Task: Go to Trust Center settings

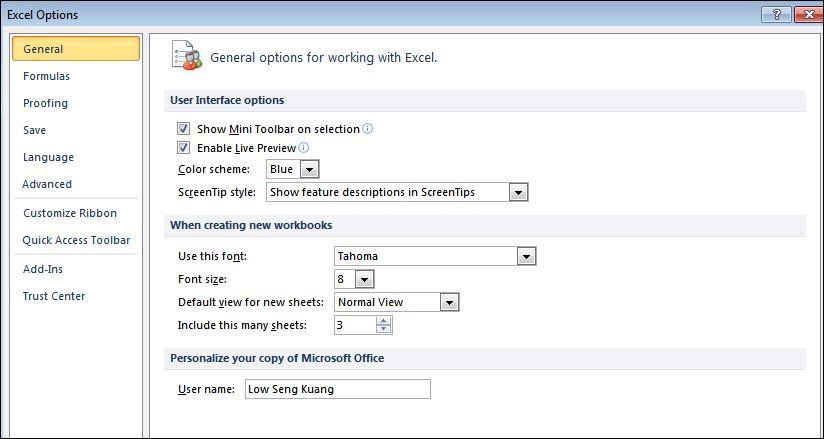Action: pyautogui.click(x=54, y=296)
